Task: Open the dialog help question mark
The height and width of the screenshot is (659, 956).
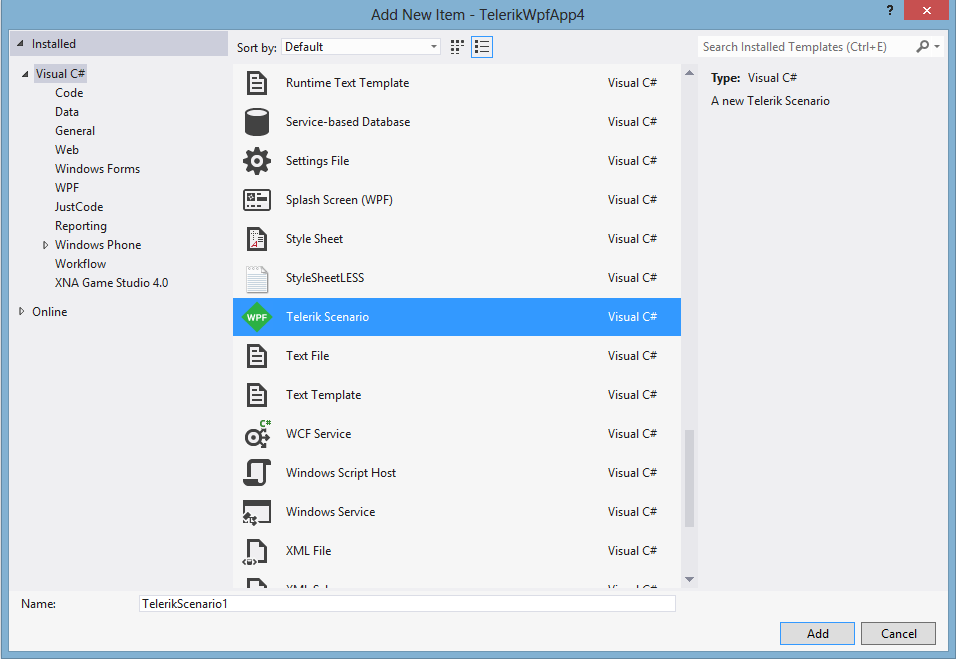Action: (x=890, y=10)
